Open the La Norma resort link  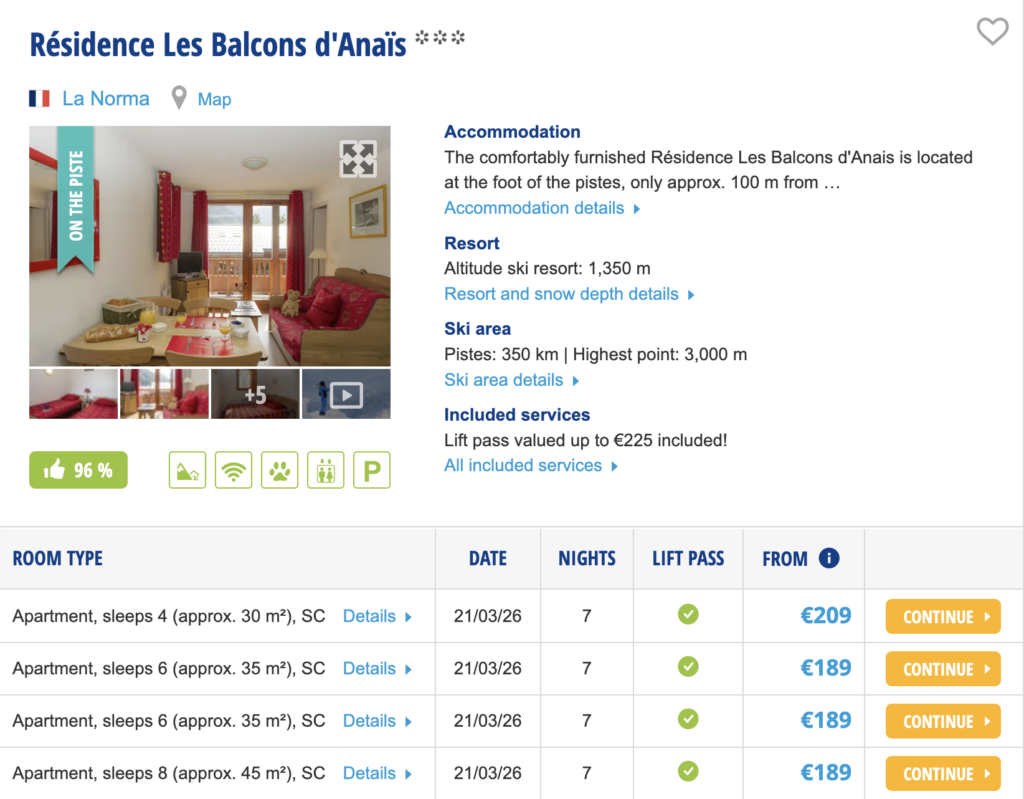point(105,98)
